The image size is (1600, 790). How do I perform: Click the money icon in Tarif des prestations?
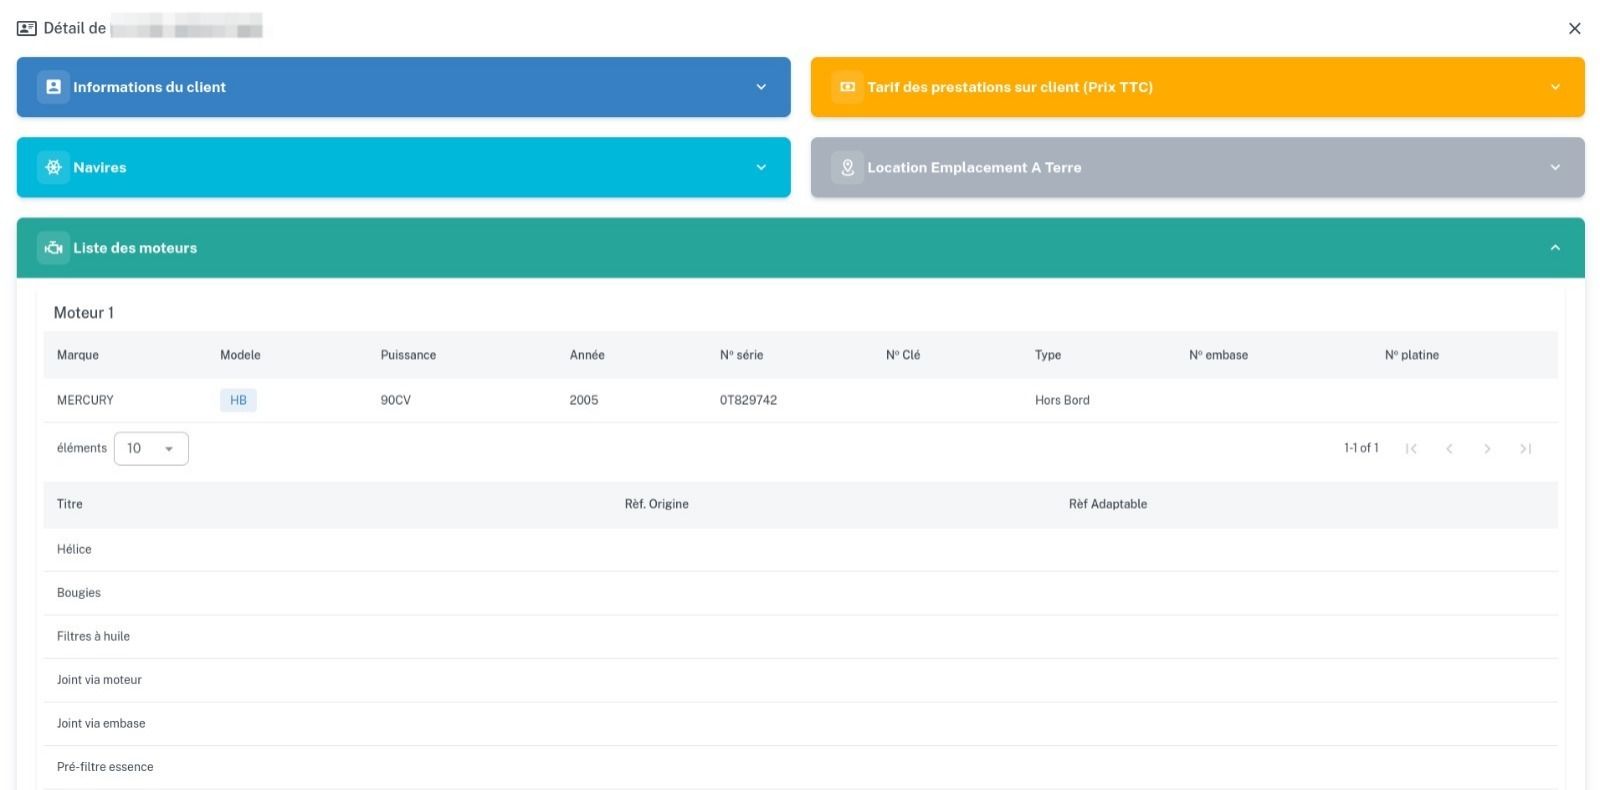point(848,87)
